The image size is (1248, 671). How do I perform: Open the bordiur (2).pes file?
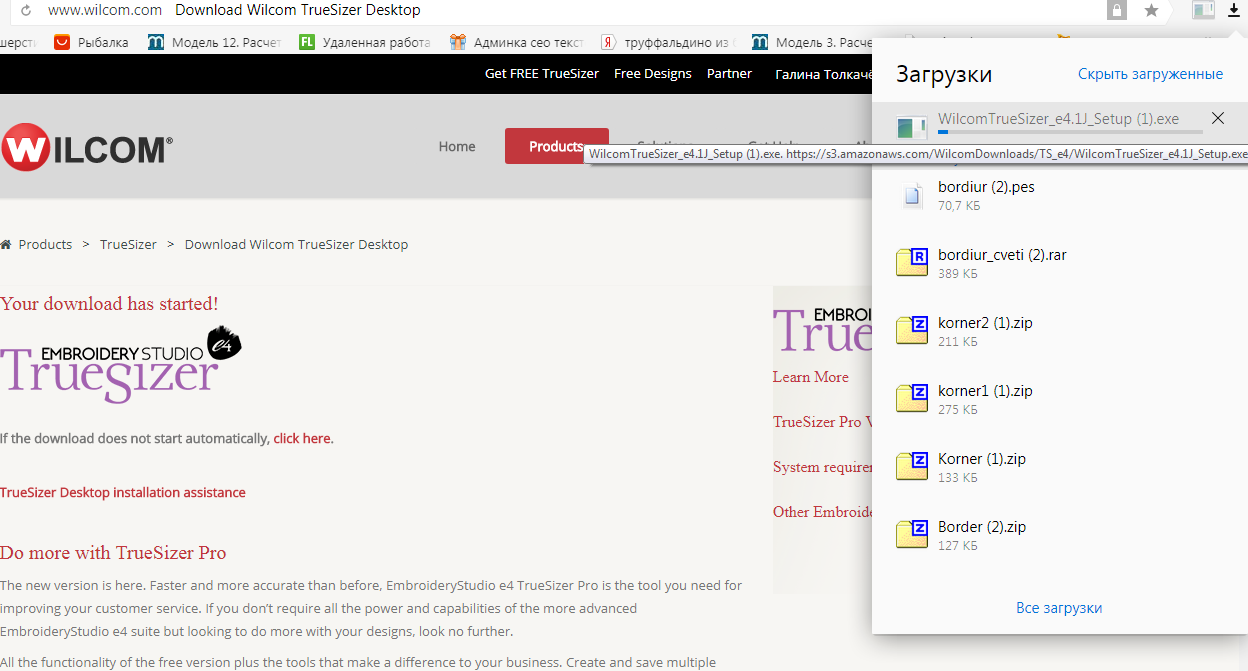(985, 187)
